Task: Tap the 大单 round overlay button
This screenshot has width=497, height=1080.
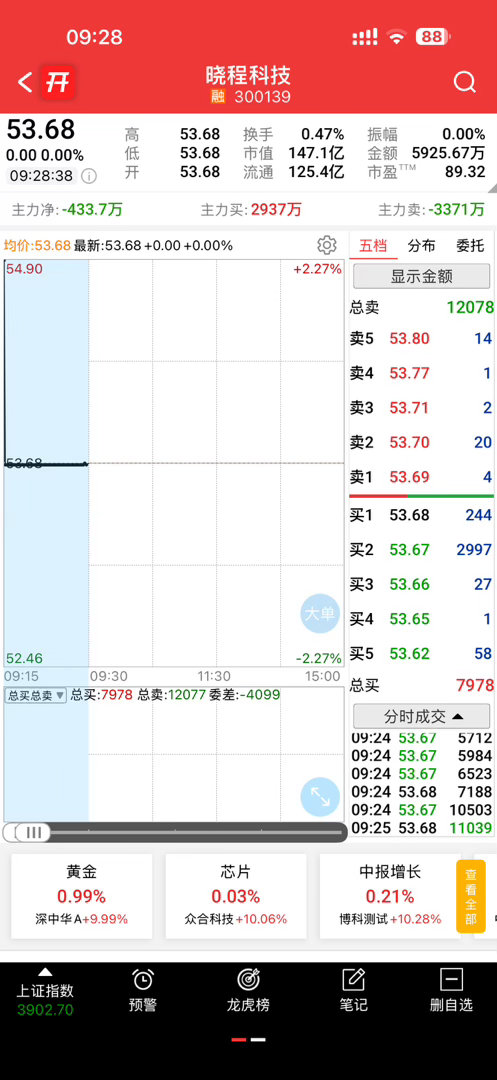Action: pyautogui.click(x=320, y=613)
